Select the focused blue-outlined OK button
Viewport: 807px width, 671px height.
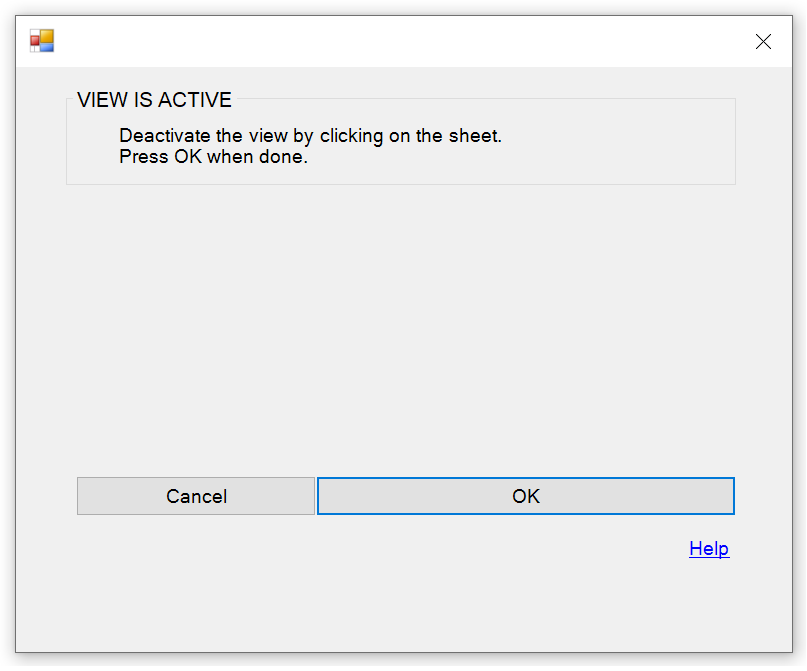[x=525, y=496]
